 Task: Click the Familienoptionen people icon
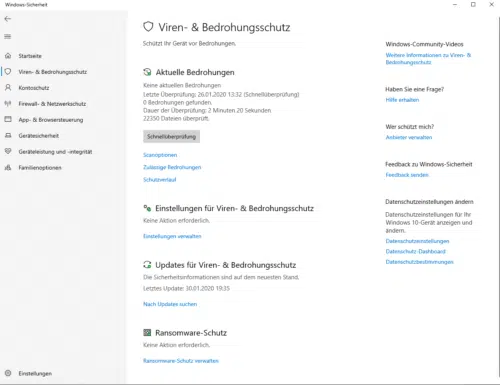pyautogui.click(x=8, y=167)
